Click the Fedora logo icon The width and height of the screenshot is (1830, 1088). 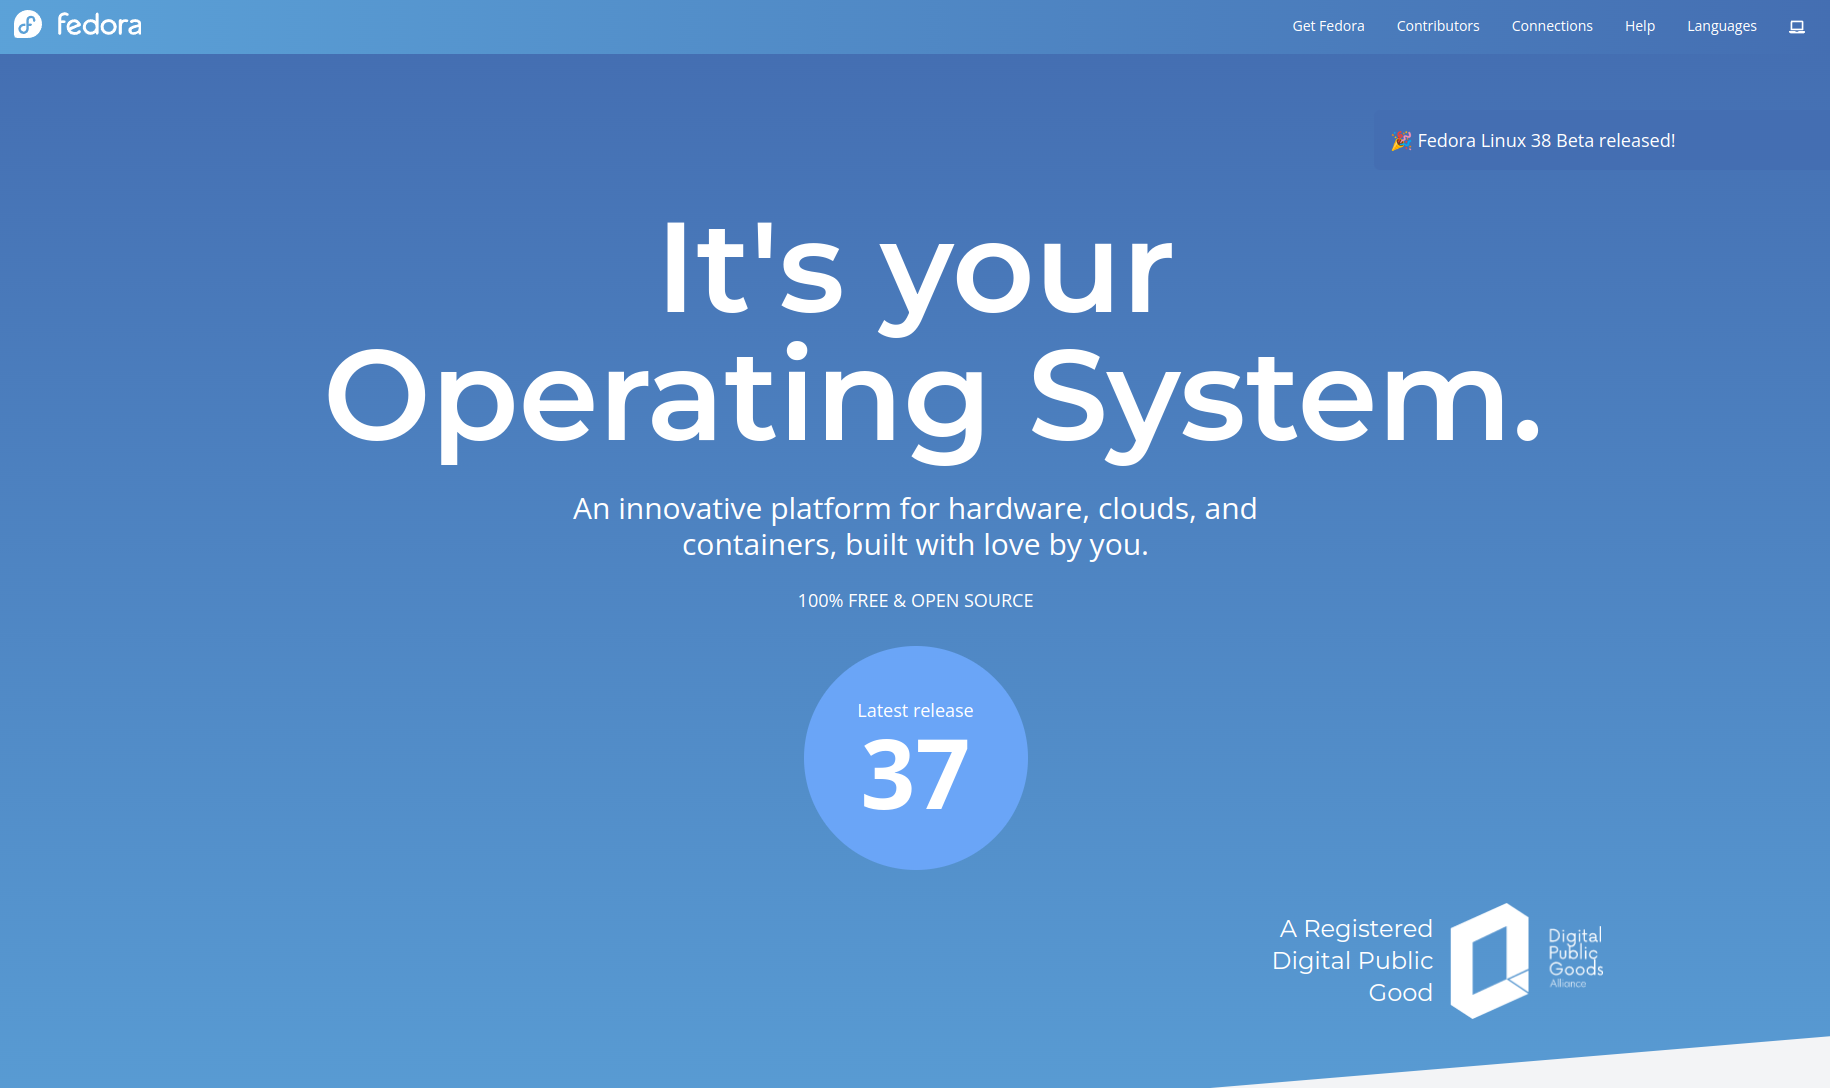28,25
